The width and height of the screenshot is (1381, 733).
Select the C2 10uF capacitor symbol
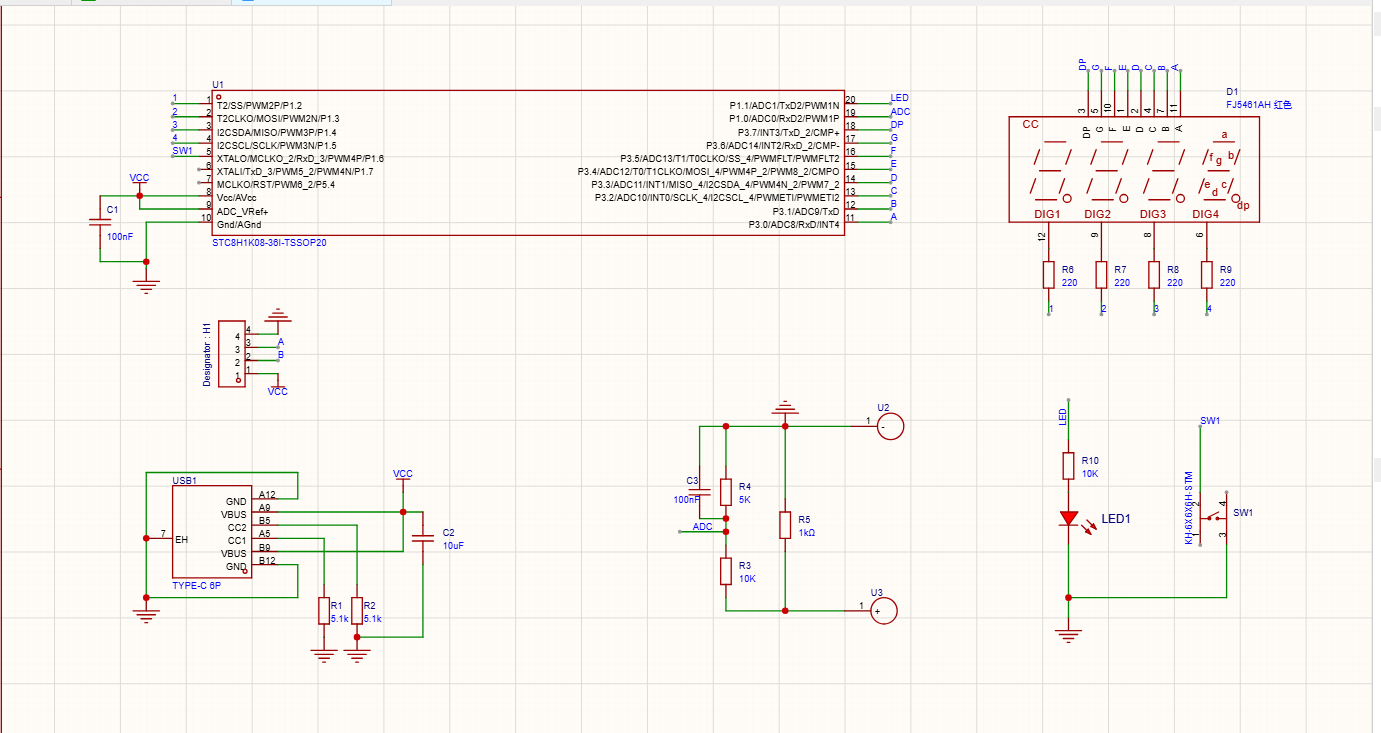point(423,538)
